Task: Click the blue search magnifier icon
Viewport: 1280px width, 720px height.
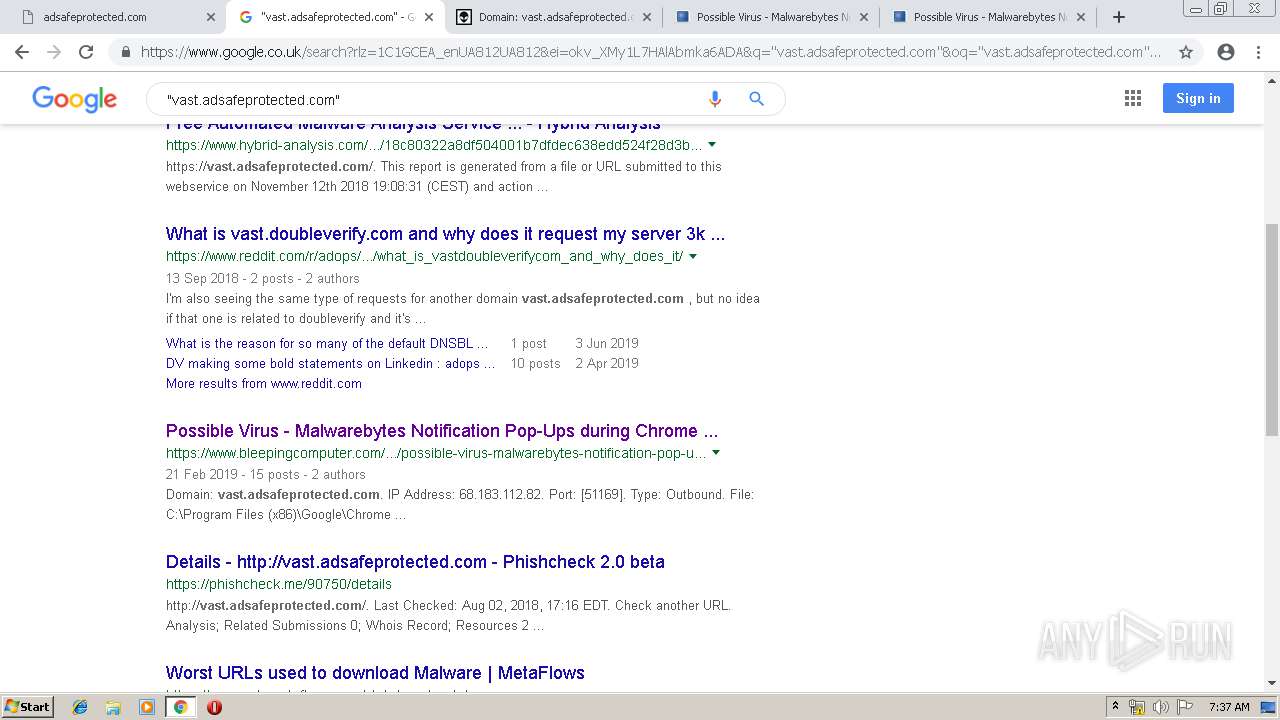Action: coord(757,99)
